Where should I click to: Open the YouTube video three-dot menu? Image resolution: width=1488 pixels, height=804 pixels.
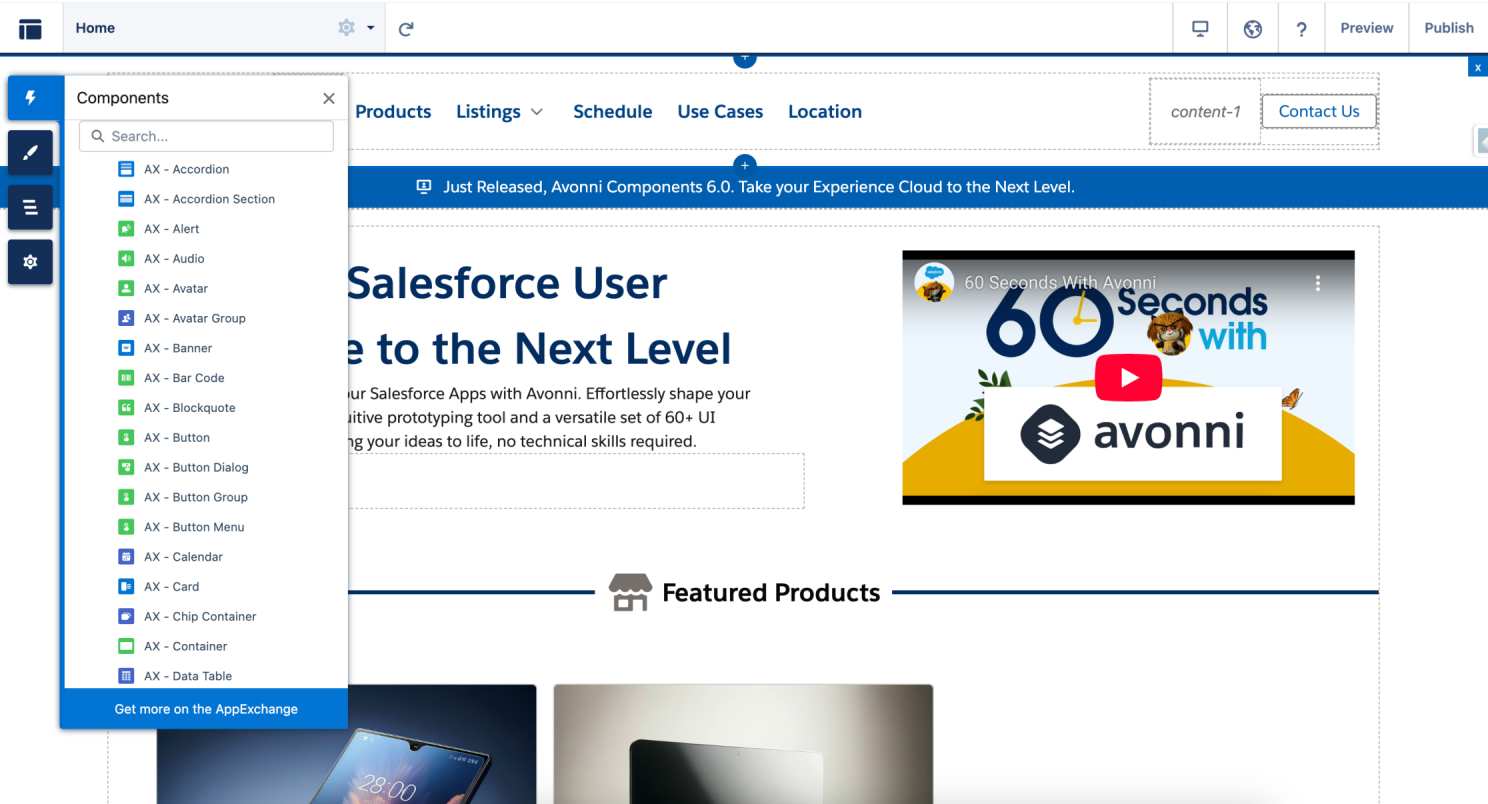click(x=1317, y=283)
